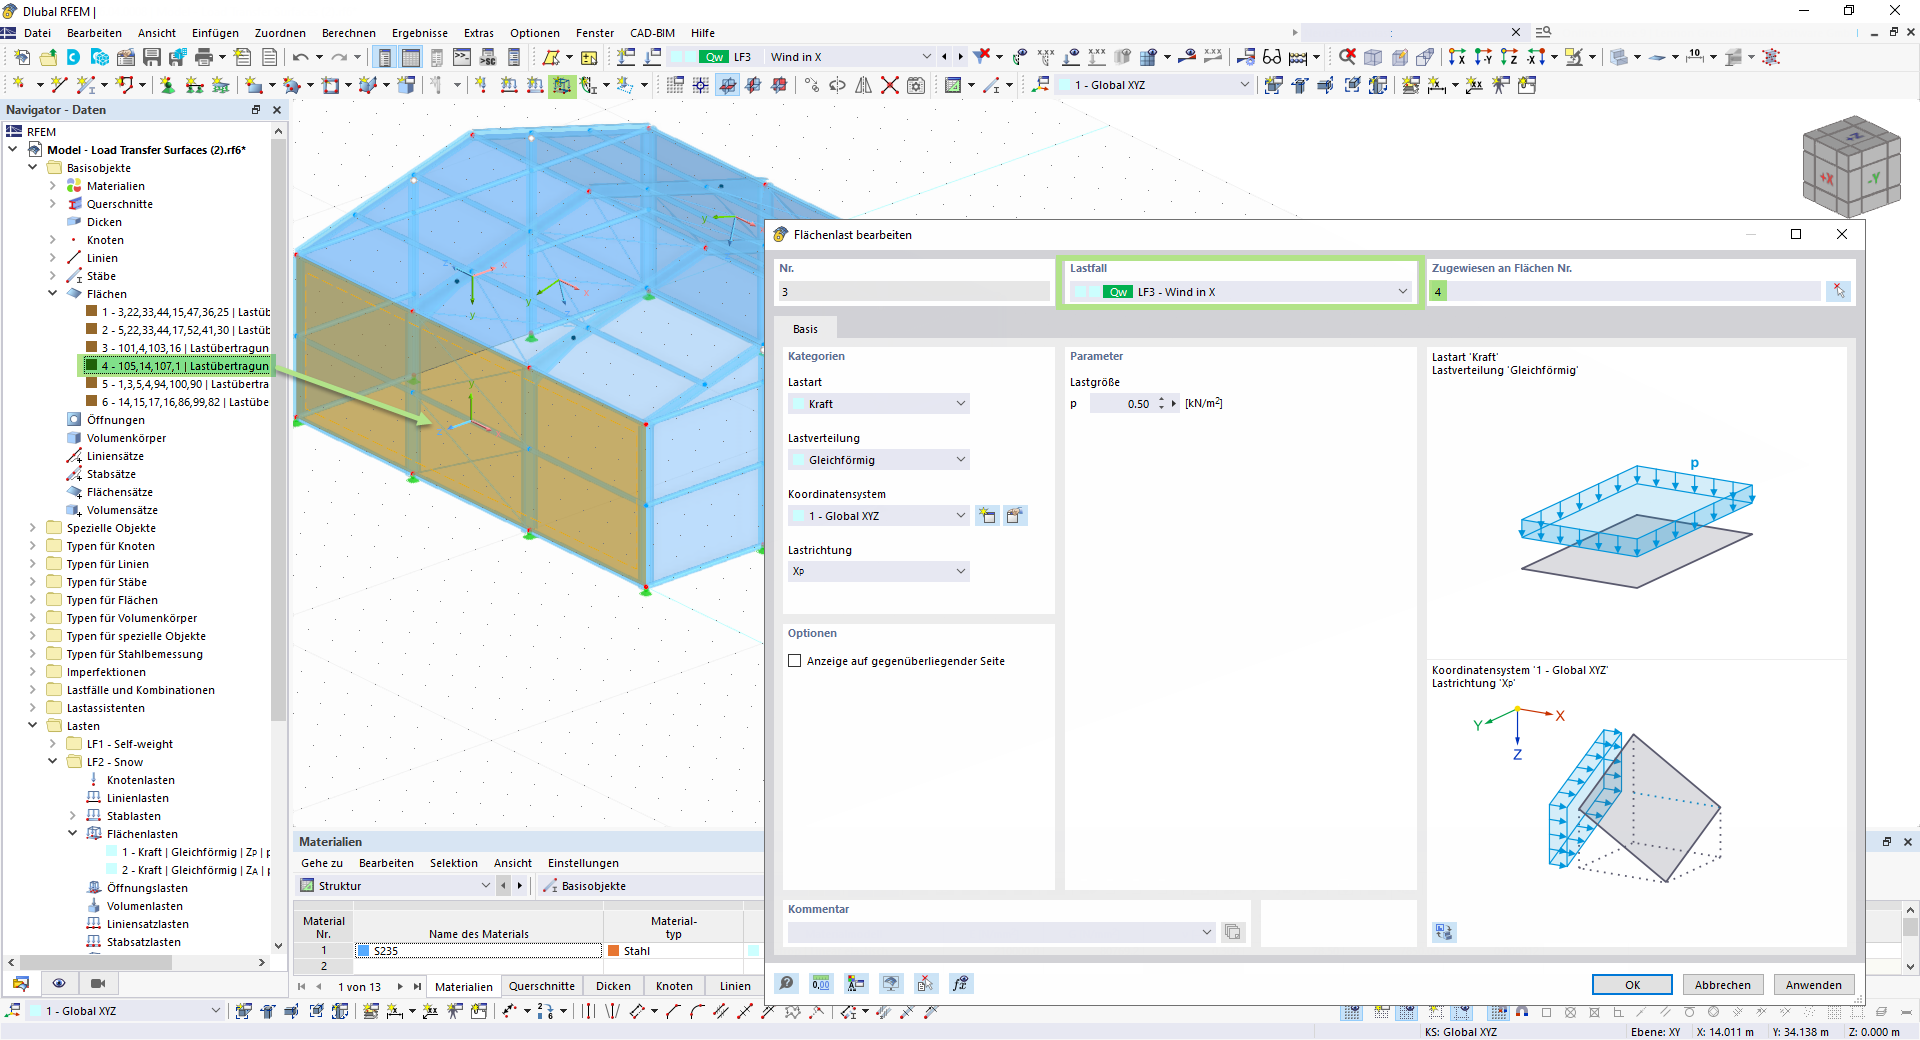Click the pick surfaces icon beside assigned surfaces
Image resolution: width=1920 pixels, height=1040 pixels.
click(1838, 291)
